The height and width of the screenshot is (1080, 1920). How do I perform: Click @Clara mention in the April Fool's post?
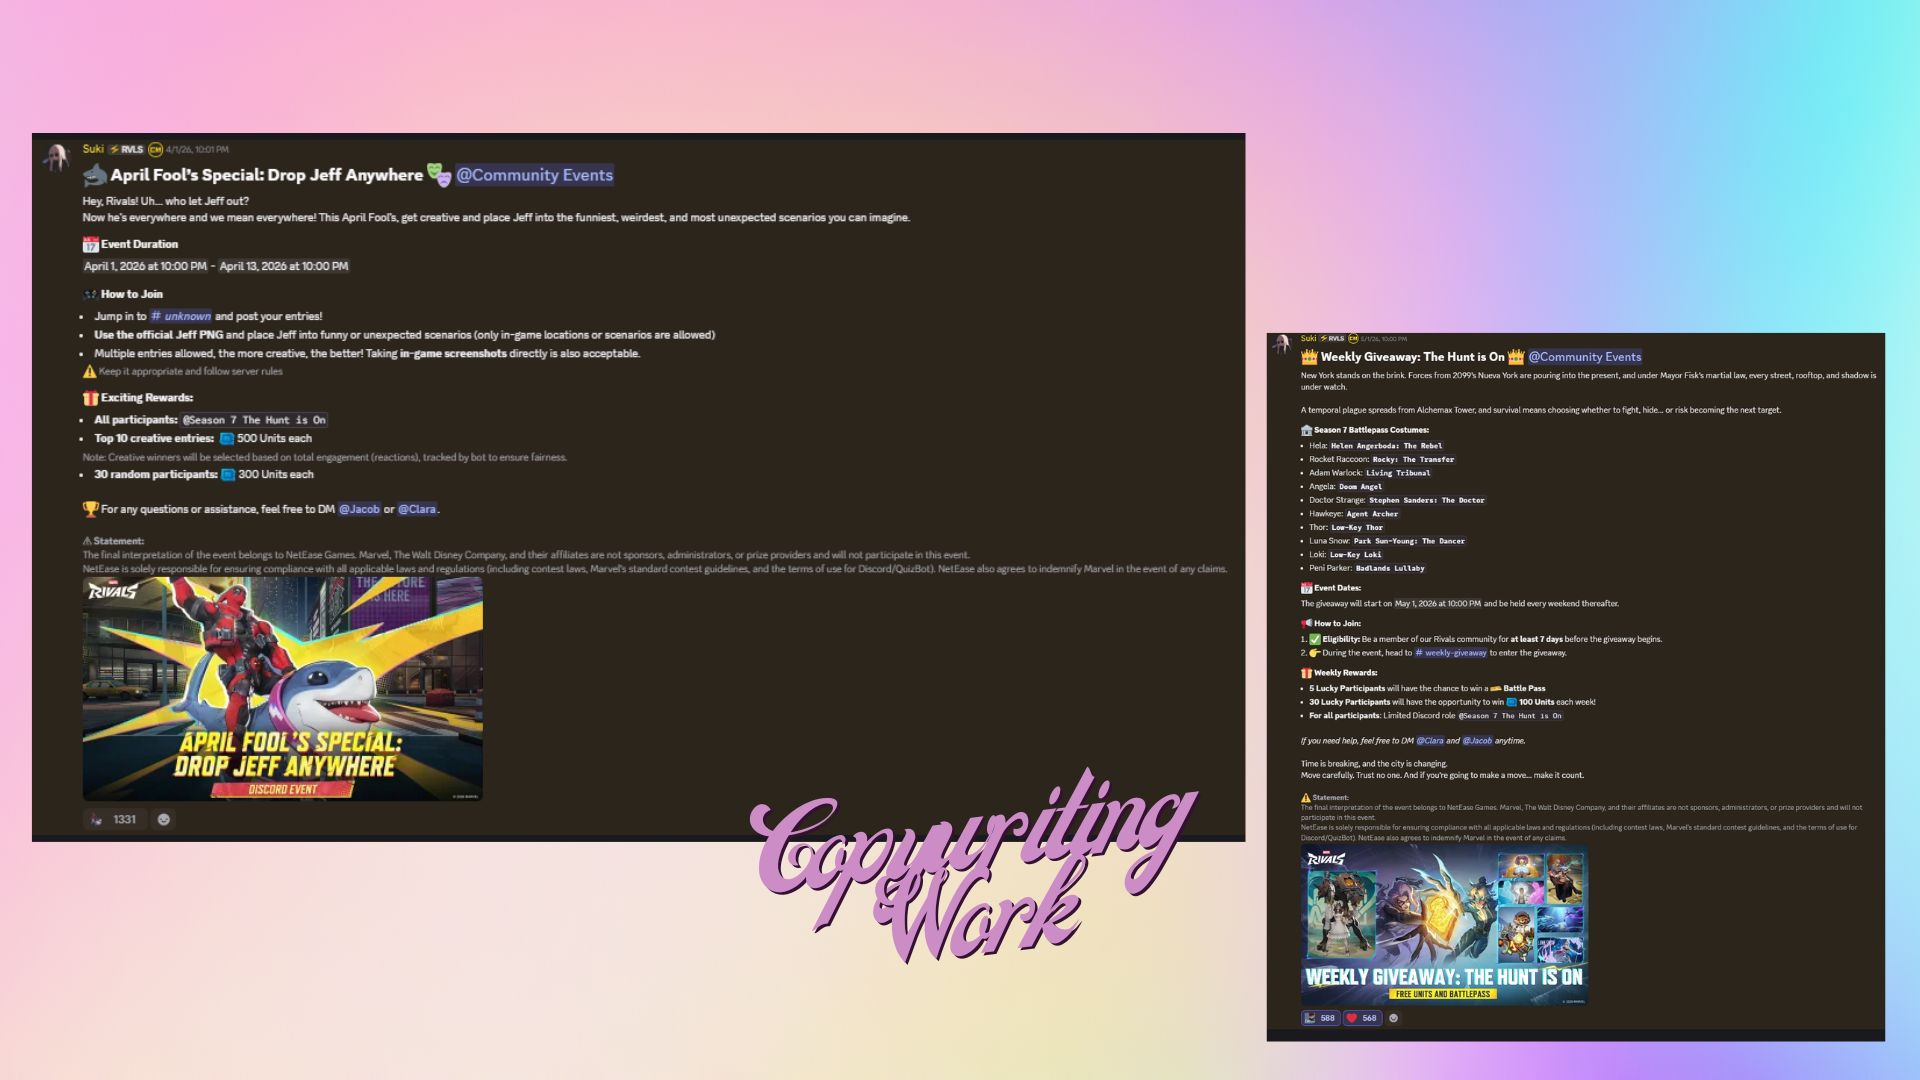click(x=417, y=509)
